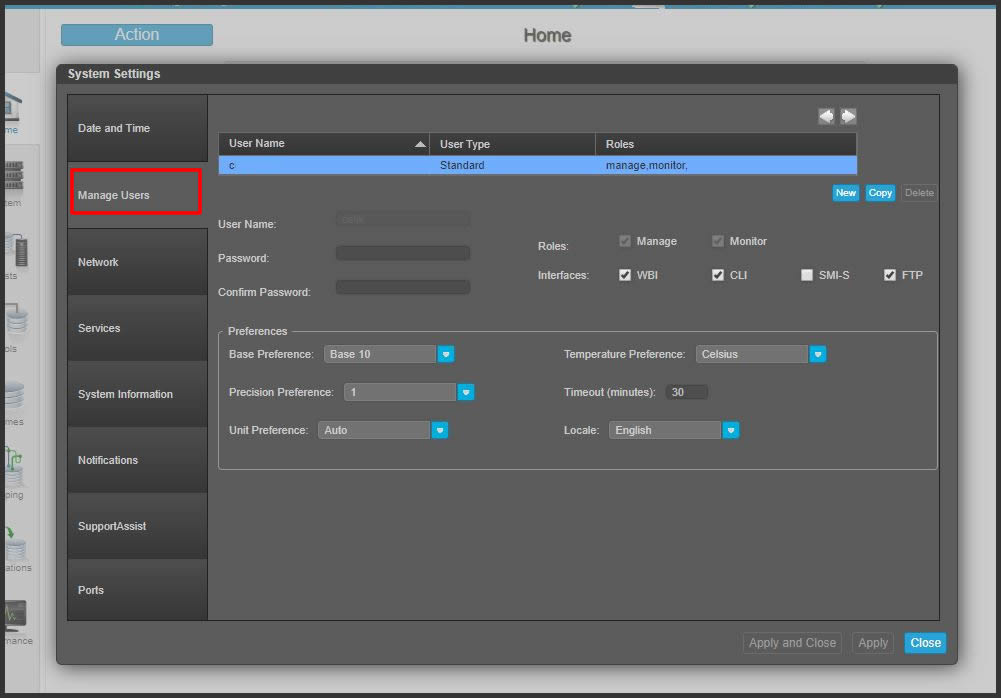
Task: Click the Apply and Close button
Action: tap(792, 643)
